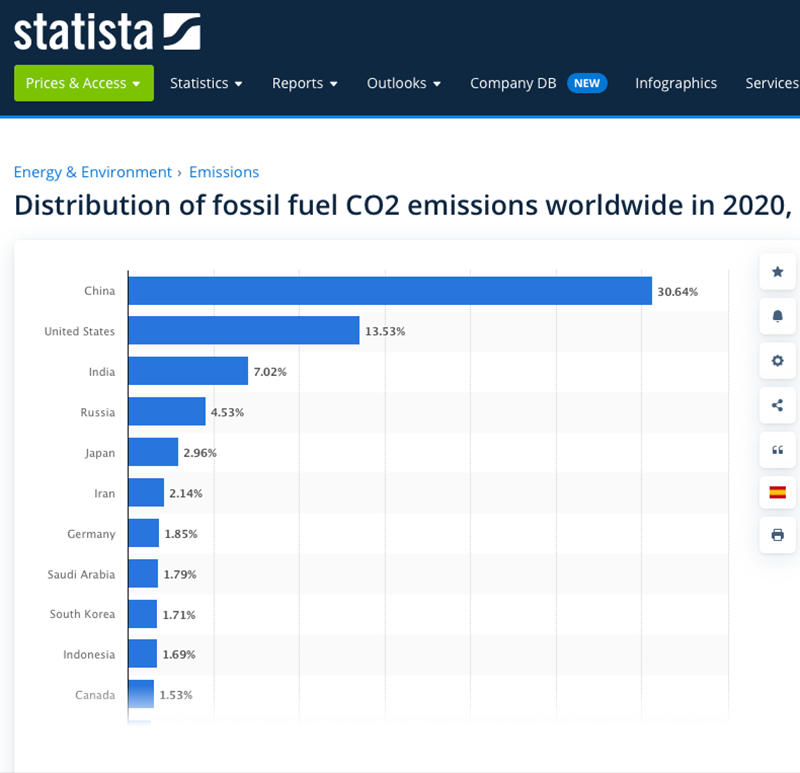Viewport: 800px width, 773px height.
Task: Click the China bar in the chart
Action: pos(390,291)
